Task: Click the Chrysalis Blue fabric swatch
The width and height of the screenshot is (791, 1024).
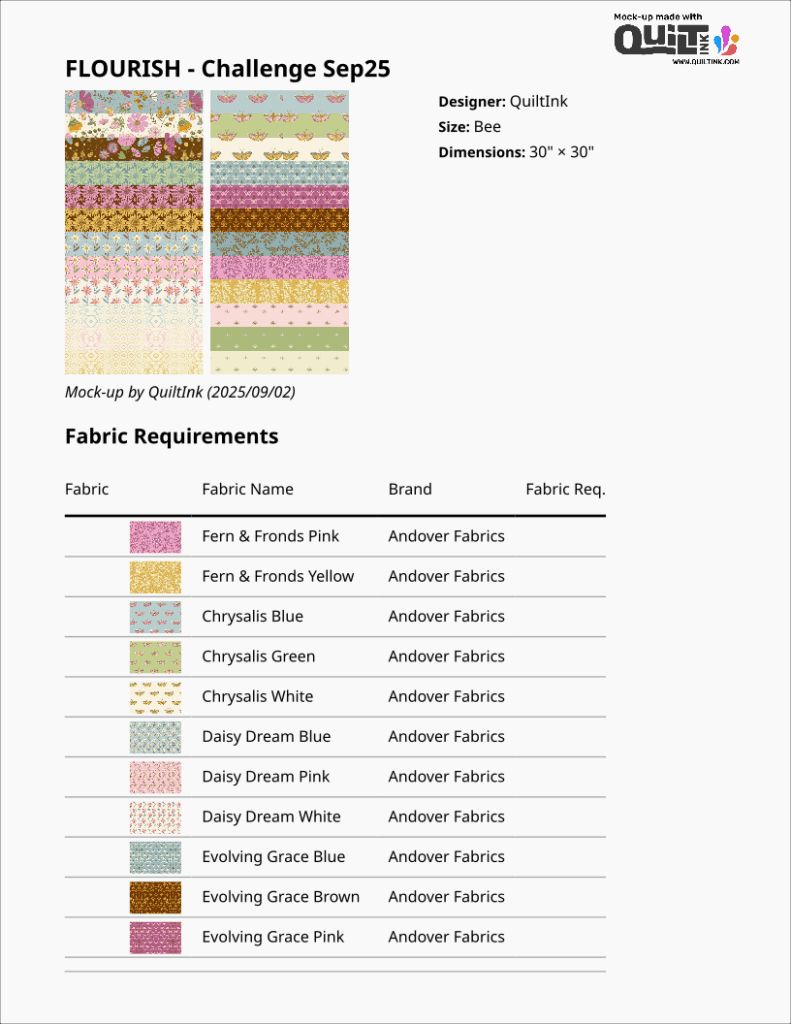Action: (x=155, y=617)
